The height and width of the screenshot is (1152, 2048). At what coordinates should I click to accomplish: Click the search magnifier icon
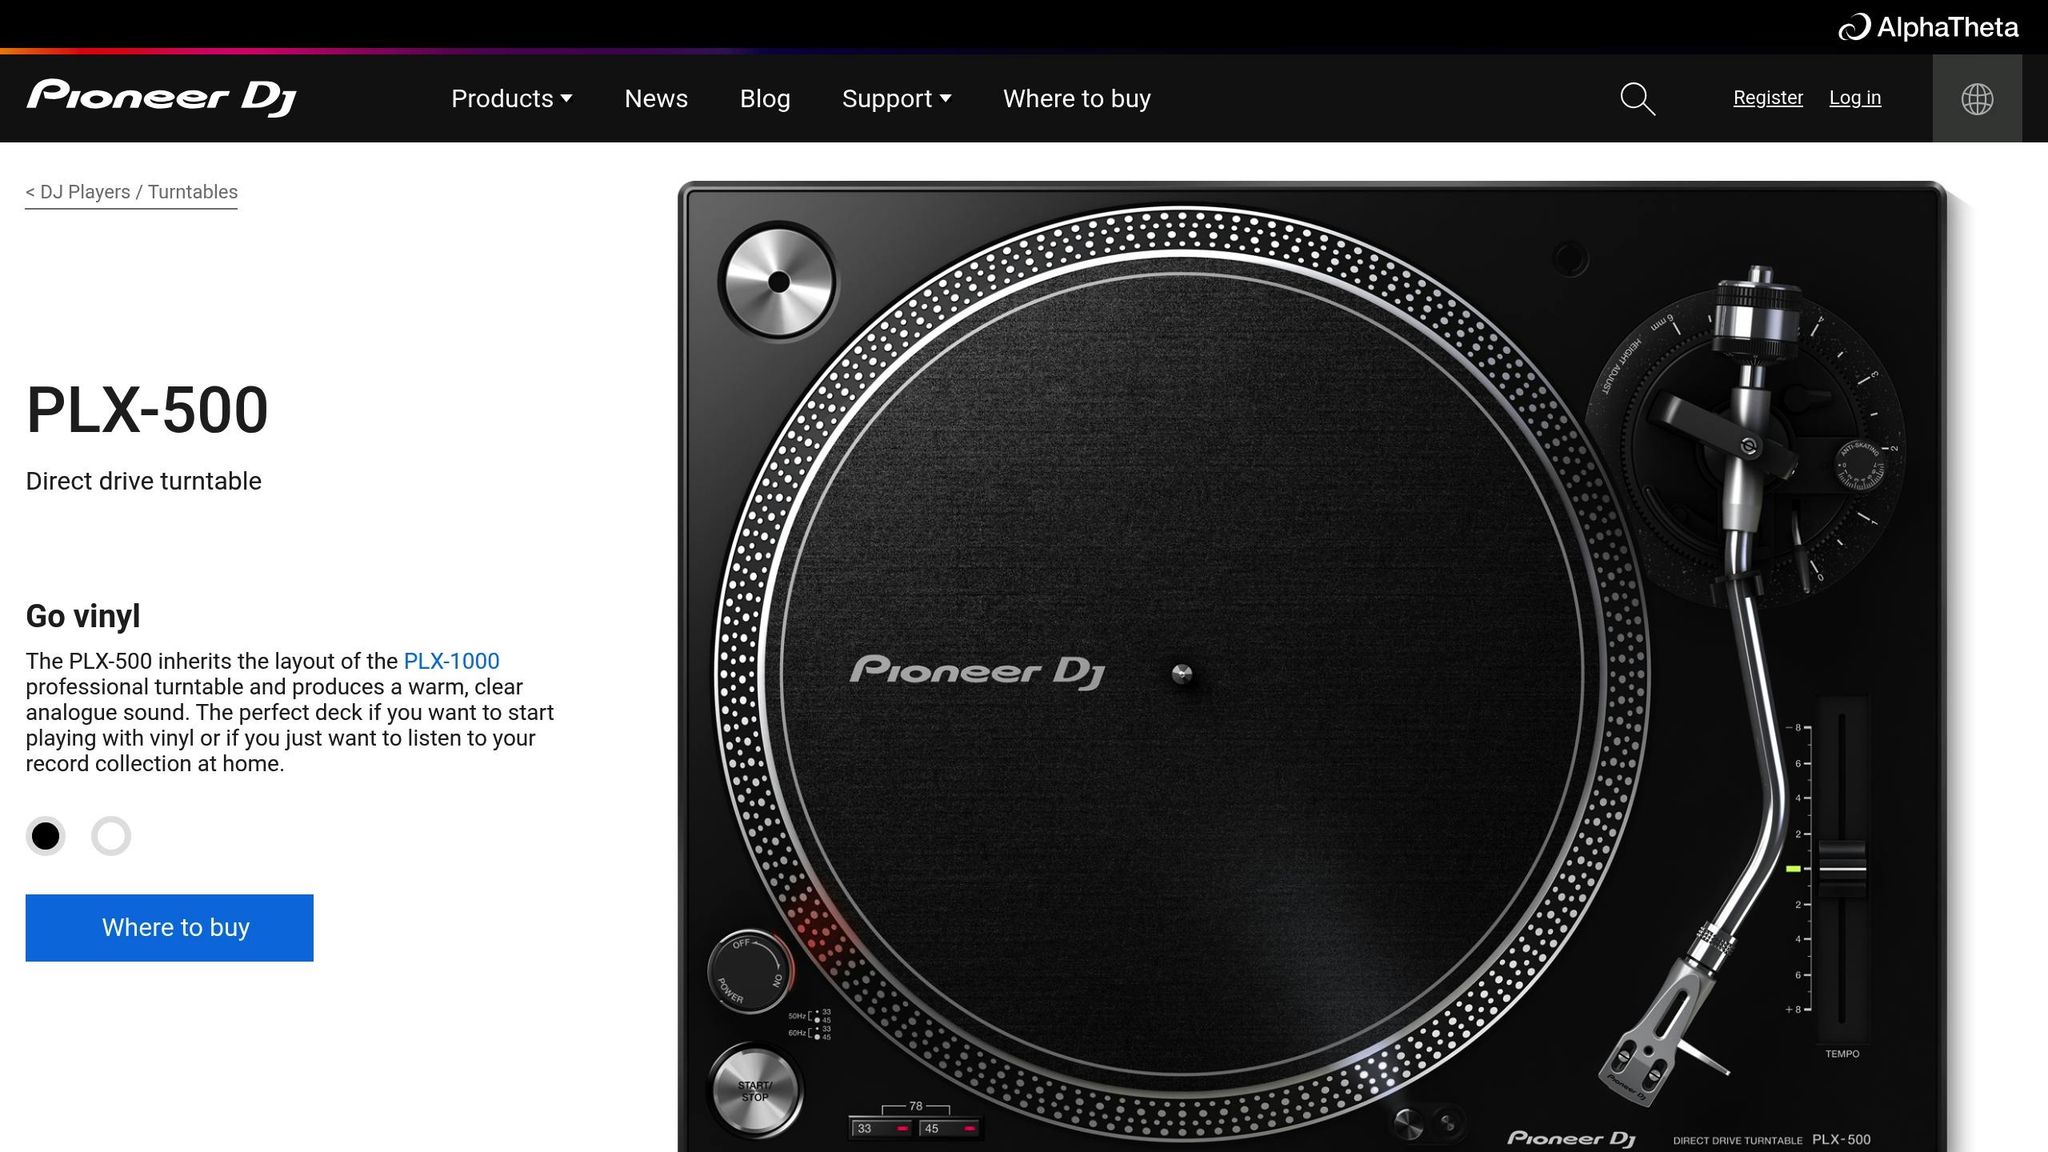point(1637,99)
